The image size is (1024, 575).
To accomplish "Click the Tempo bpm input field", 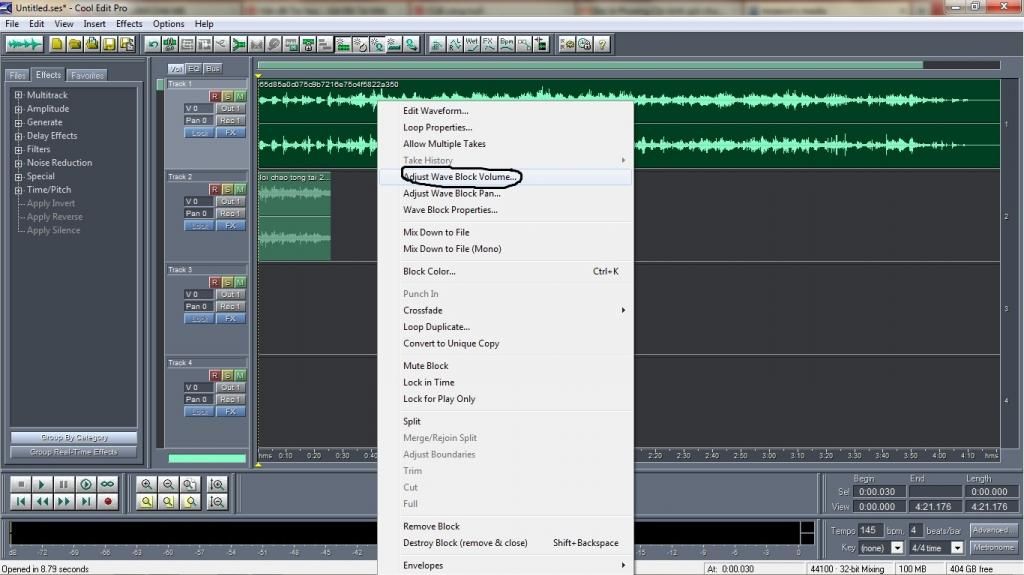I will point(867,530).
